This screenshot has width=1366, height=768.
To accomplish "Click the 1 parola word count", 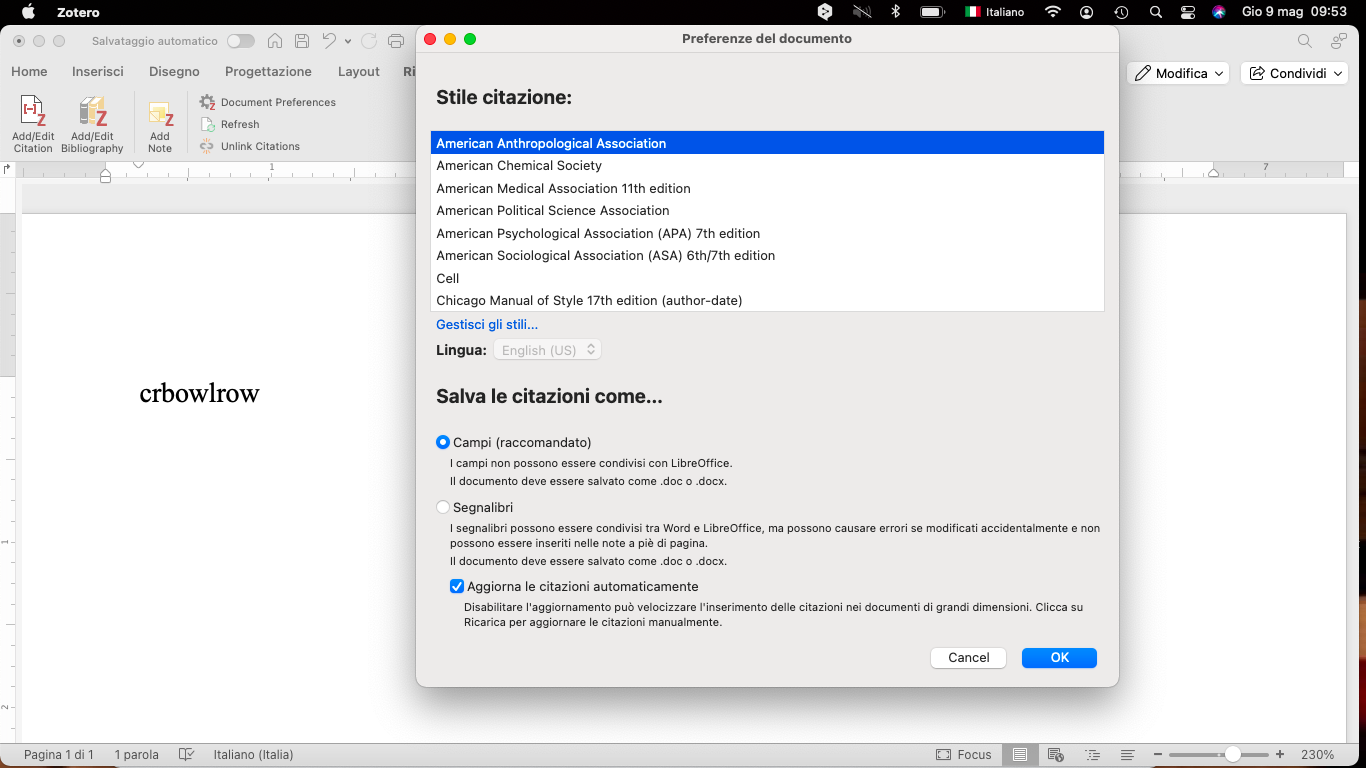I will pos(137,755).
